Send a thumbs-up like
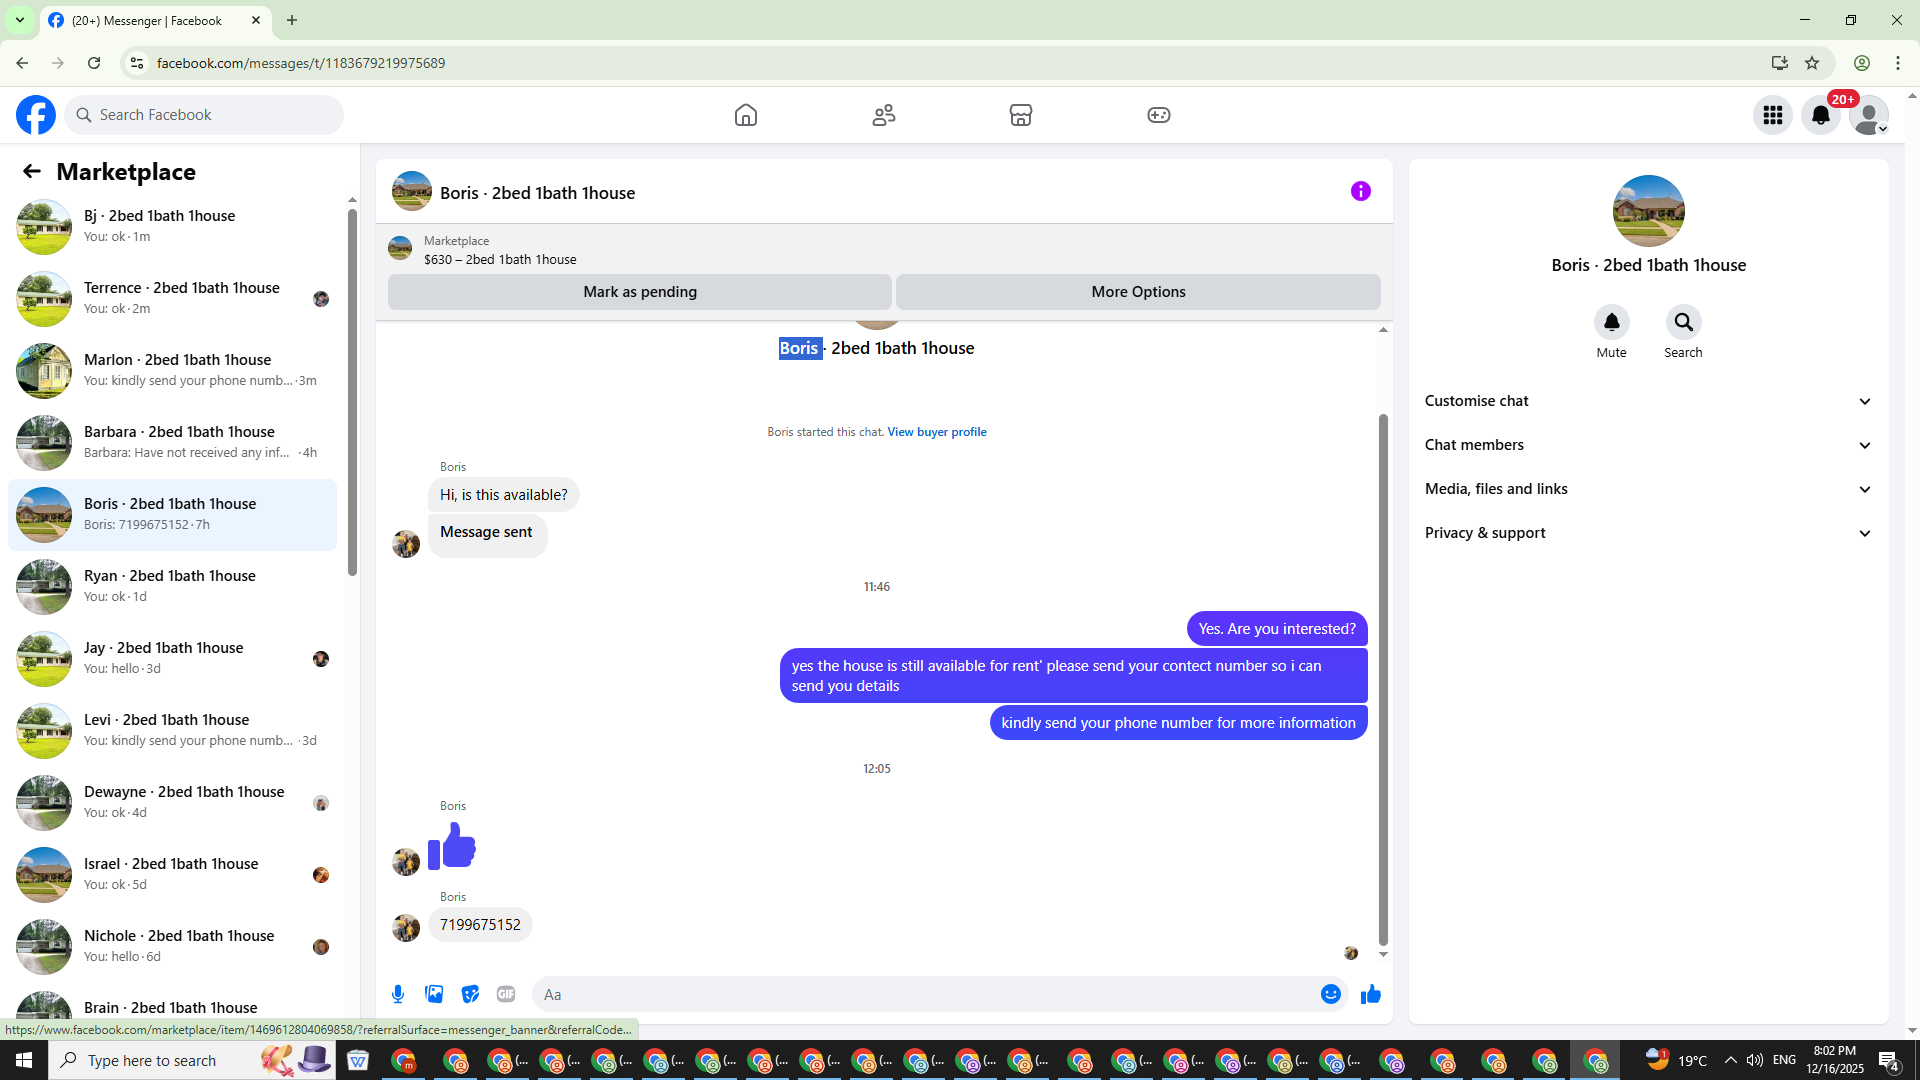Viewport: 1920px width, 1080px height. tap(1371, 994)
